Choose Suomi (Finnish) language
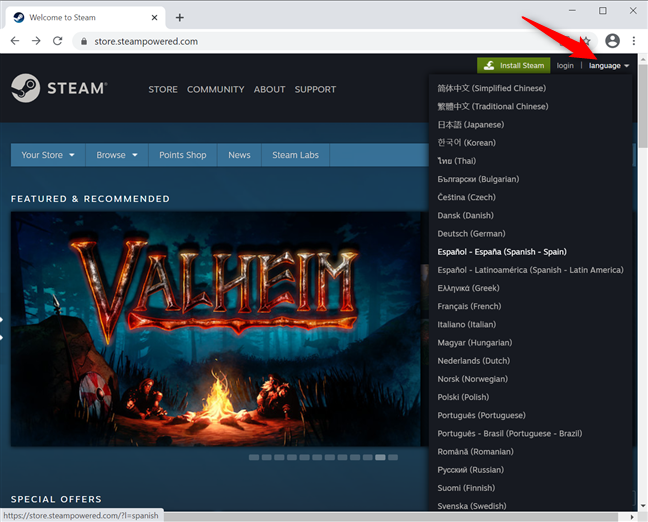Screen dimensions: 648x522 [x=466, y=488]
